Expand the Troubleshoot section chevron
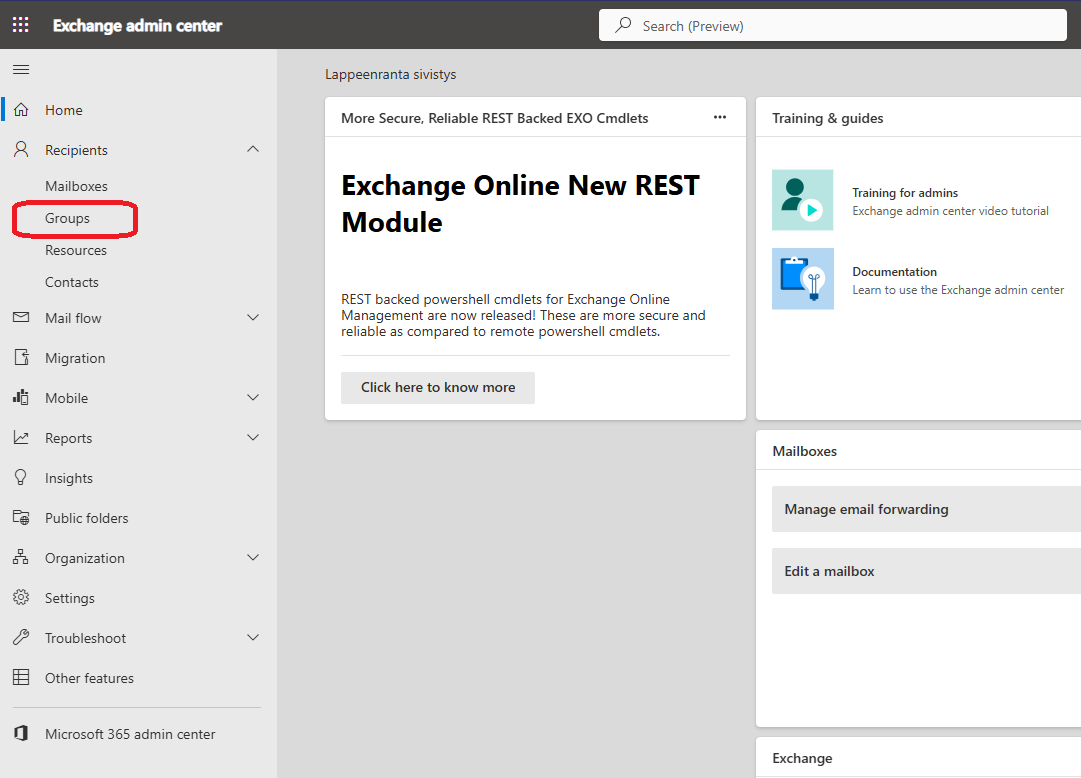The height and width of the screenshot is (778, 1081). (253, 638)
